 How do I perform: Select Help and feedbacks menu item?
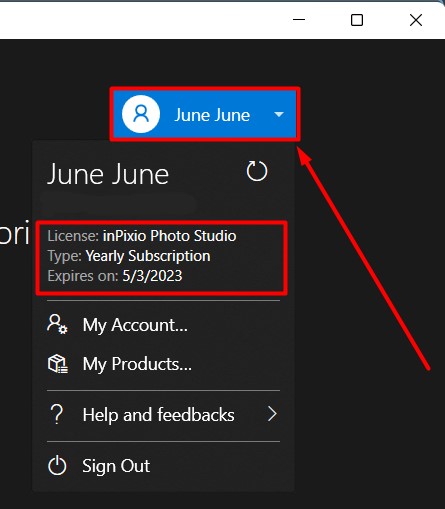pos(163,415)
